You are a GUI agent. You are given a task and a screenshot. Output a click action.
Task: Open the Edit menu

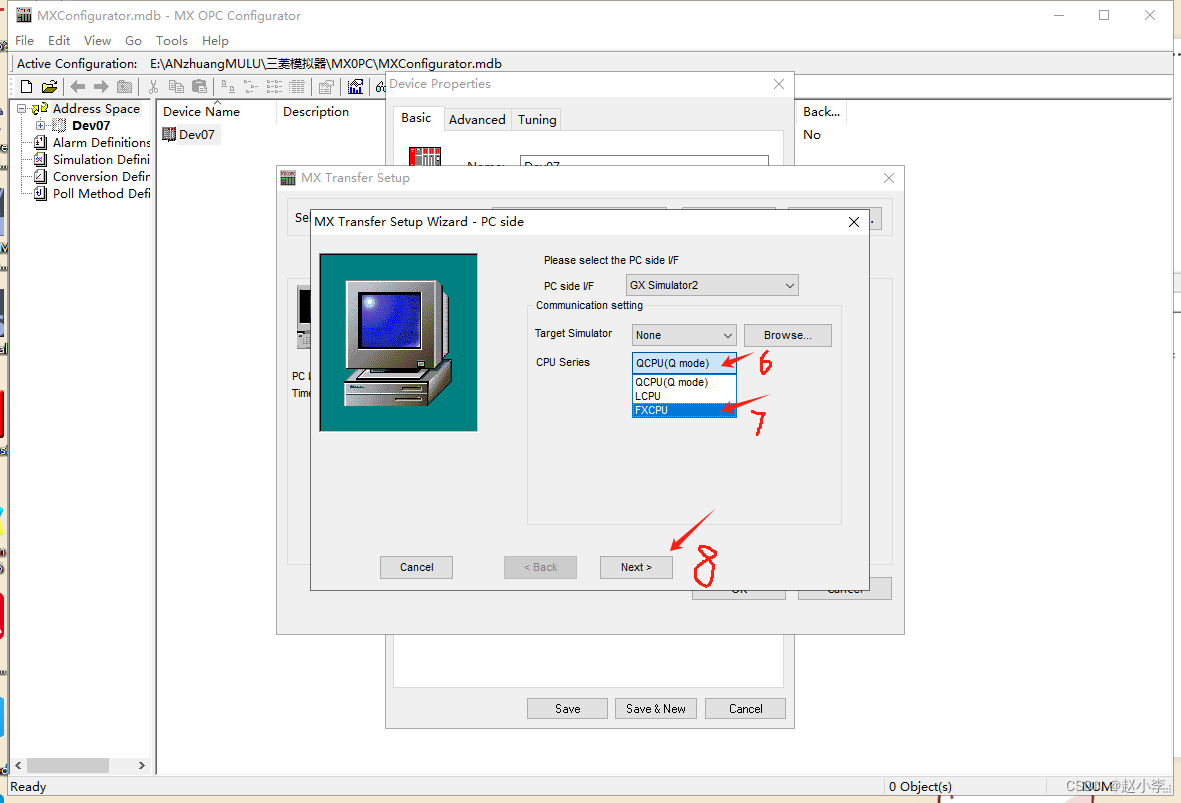point(59,41)
